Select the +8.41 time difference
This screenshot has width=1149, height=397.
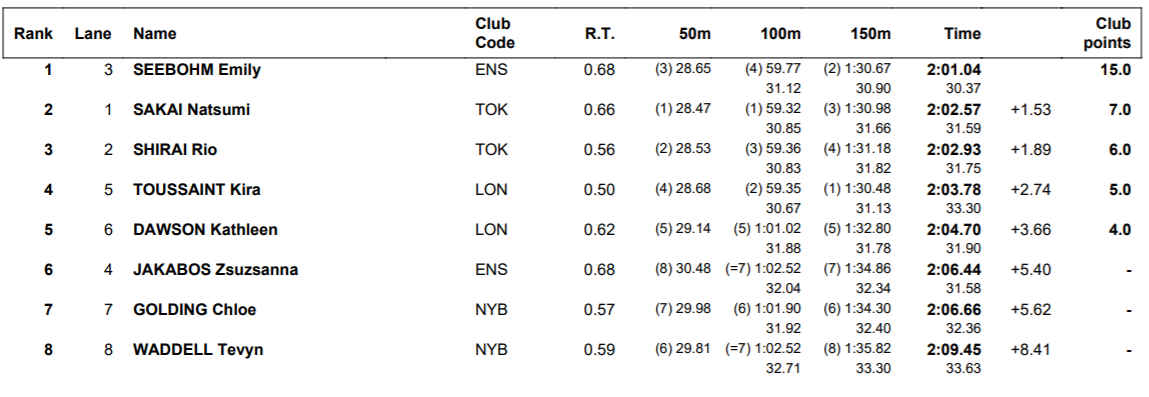coord(1030,349)
